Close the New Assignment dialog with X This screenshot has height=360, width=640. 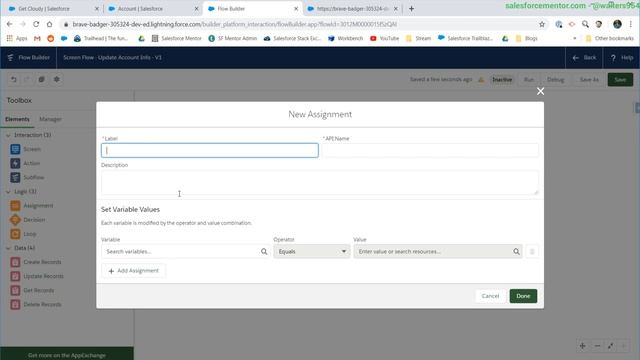click(x=540, y=91)
